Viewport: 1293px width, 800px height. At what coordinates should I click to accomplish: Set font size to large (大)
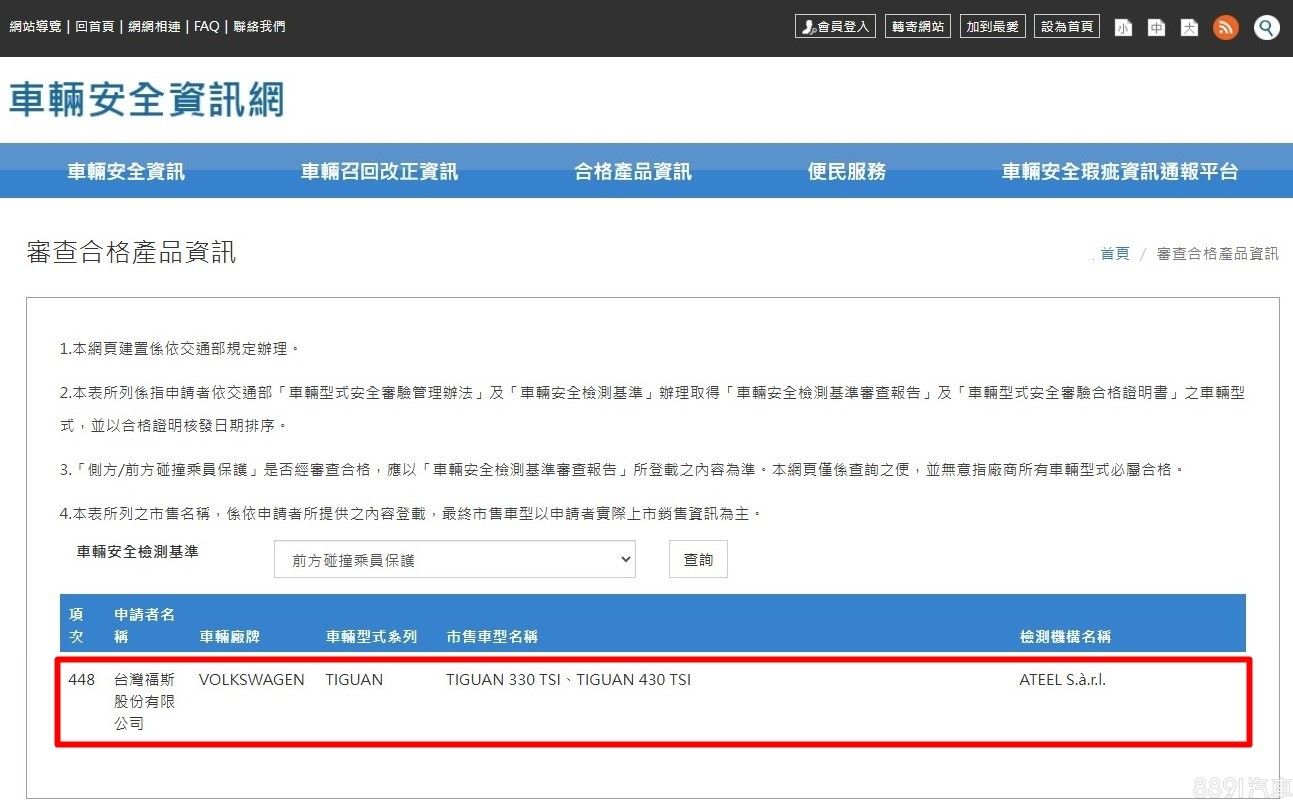pos(1189,27)
